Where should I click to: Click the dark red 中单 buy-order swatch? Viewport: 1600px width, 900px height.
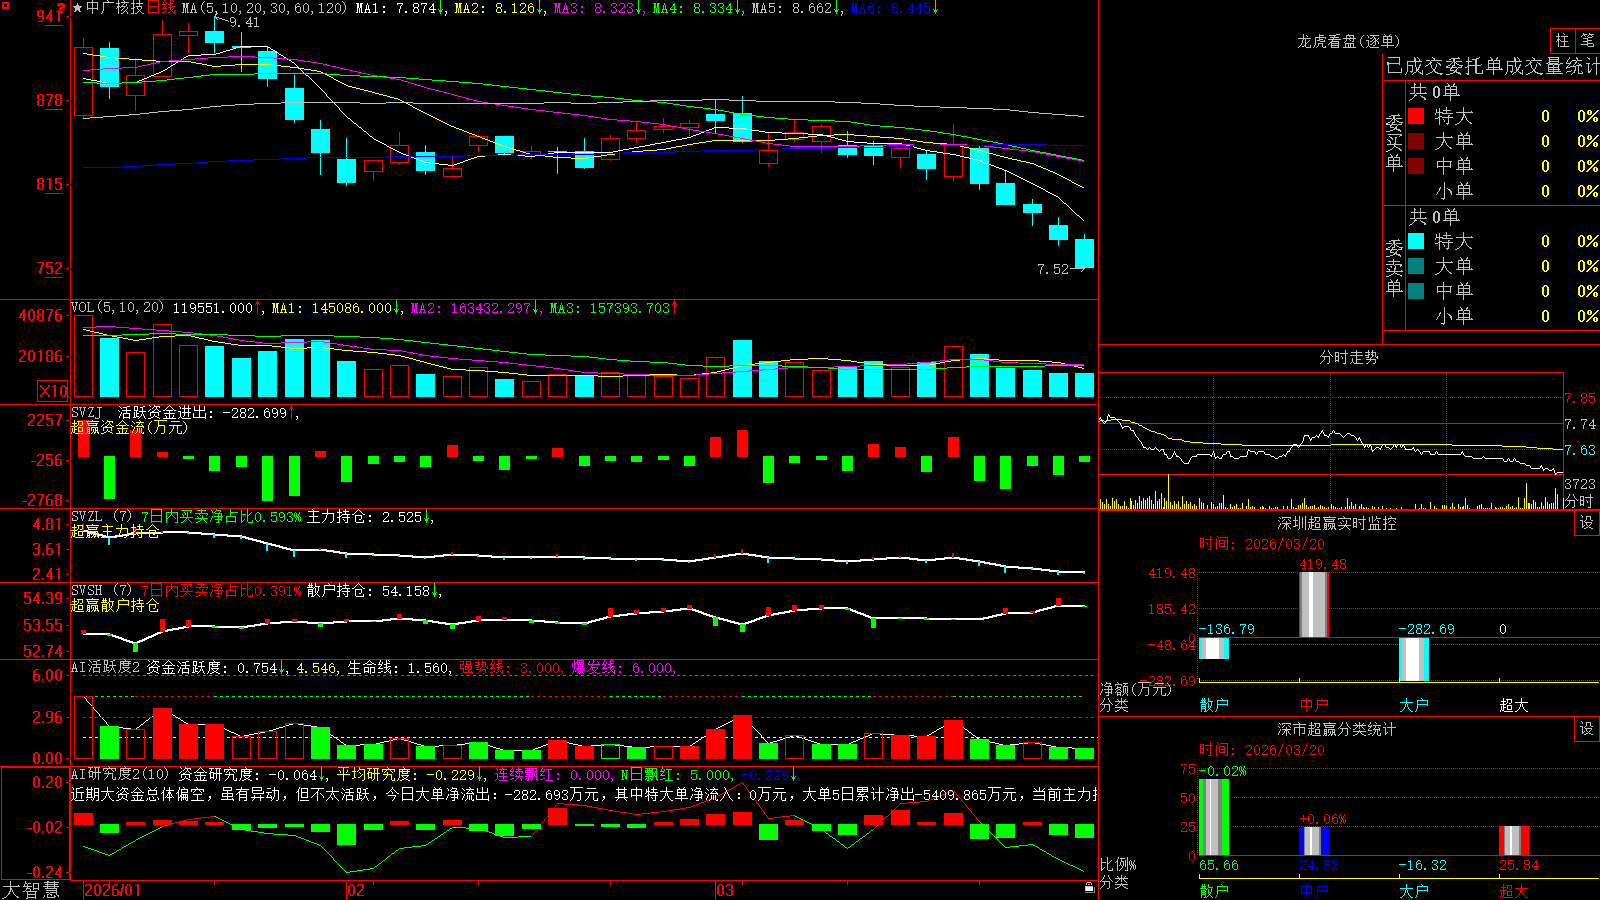click(x=1416, y=166)
